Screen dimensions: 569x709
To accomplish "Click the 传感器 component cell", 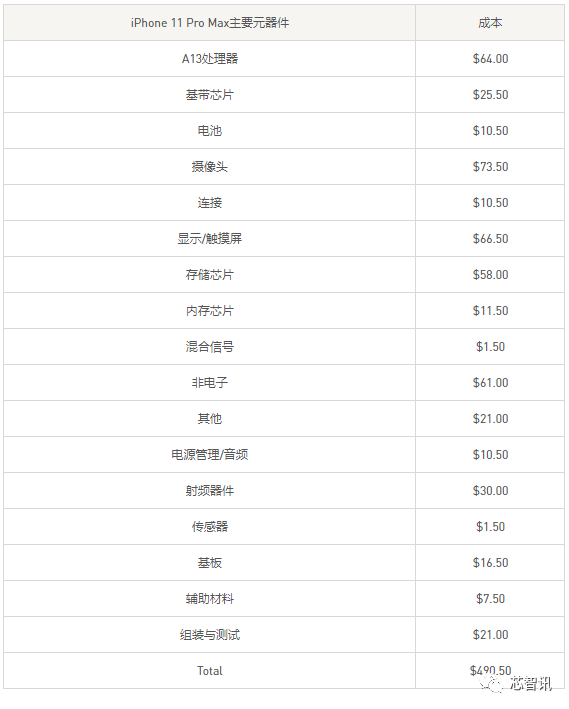I will pos(209,527).
